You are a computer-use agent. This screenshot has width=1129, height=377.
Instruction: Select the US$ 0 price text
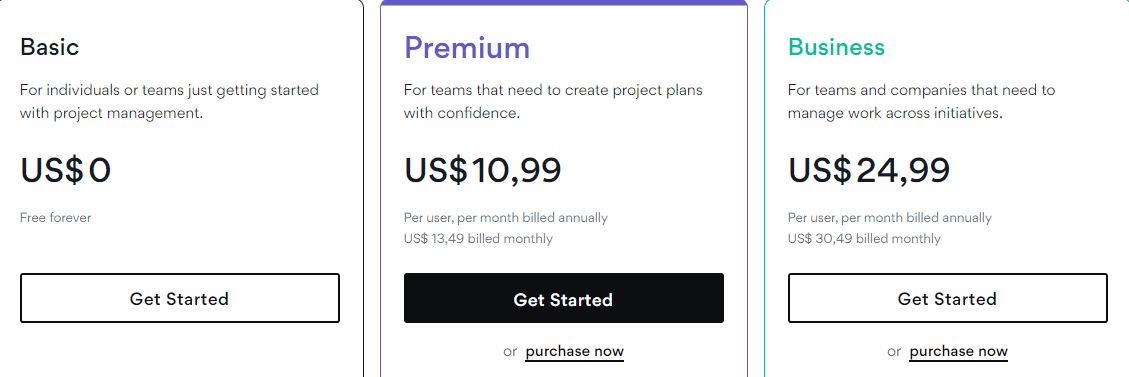[x=66, y=171]
